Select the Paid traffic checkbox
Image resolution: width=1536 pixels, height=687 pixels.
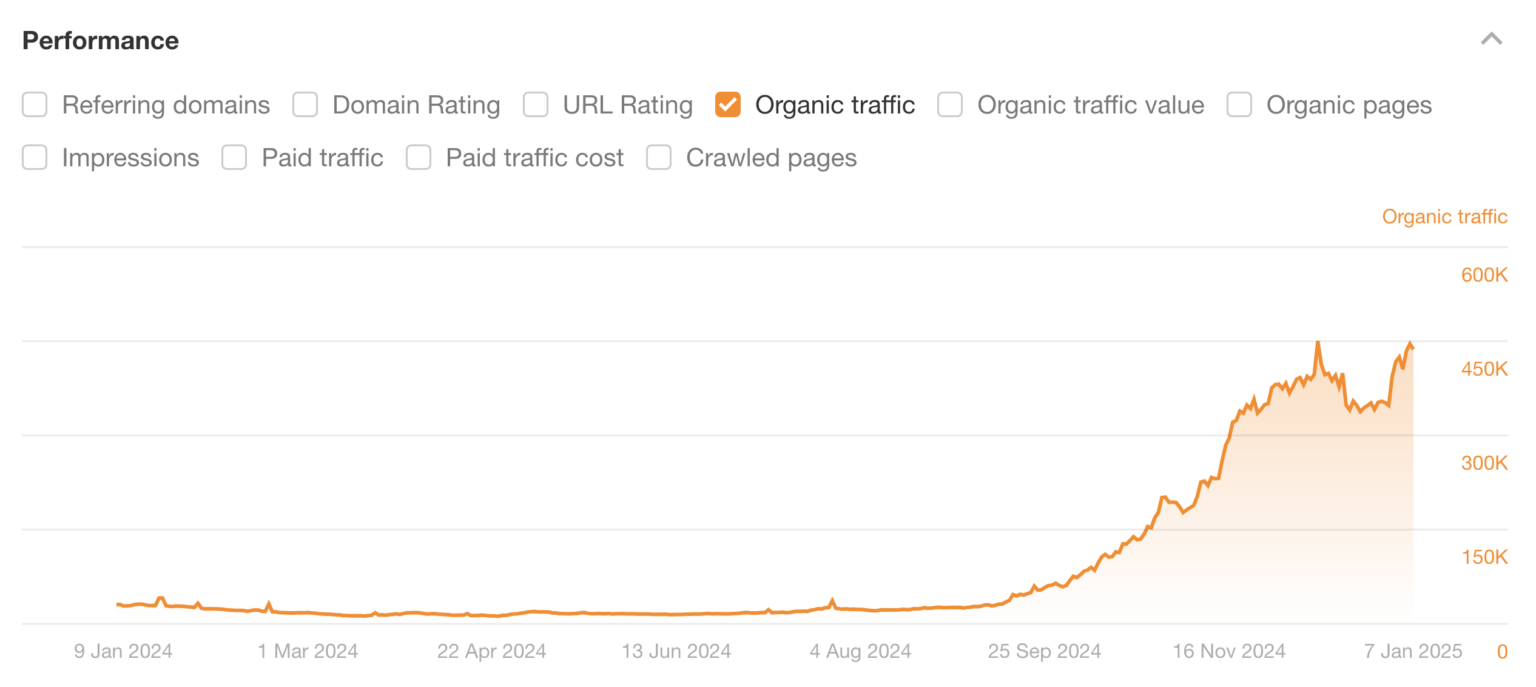234,158
